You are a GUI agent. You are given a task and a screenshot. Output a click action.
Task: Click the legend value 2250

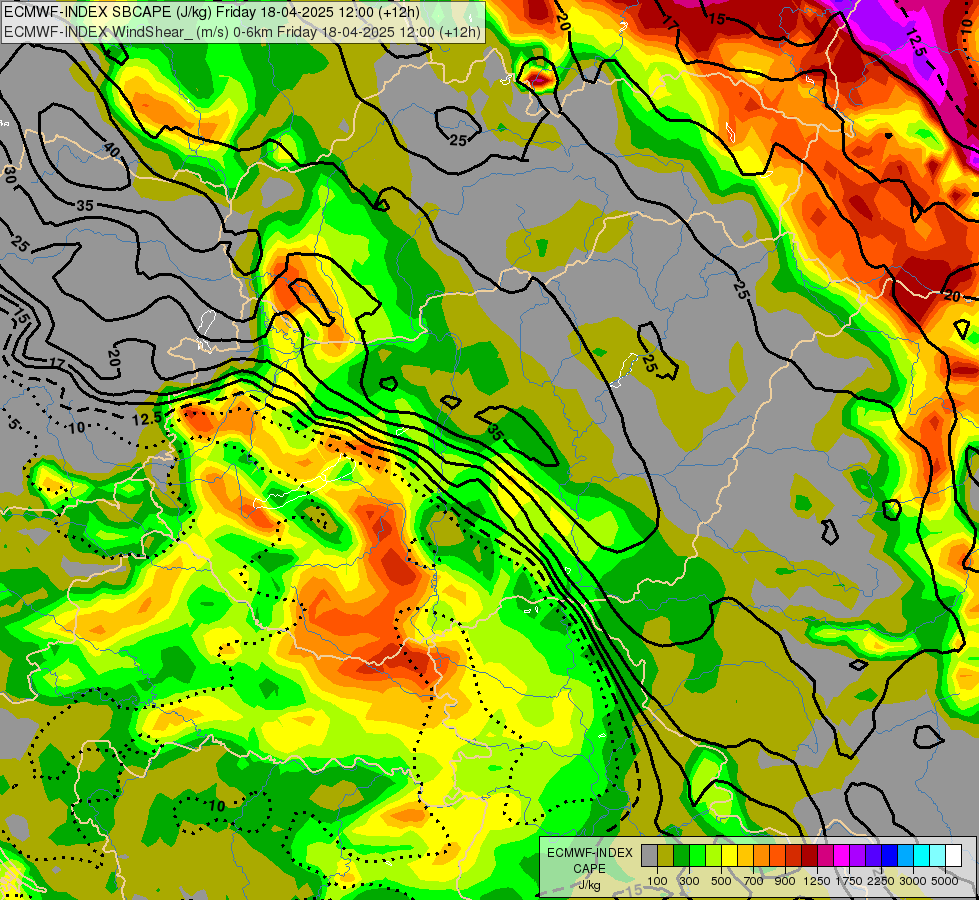881,881
